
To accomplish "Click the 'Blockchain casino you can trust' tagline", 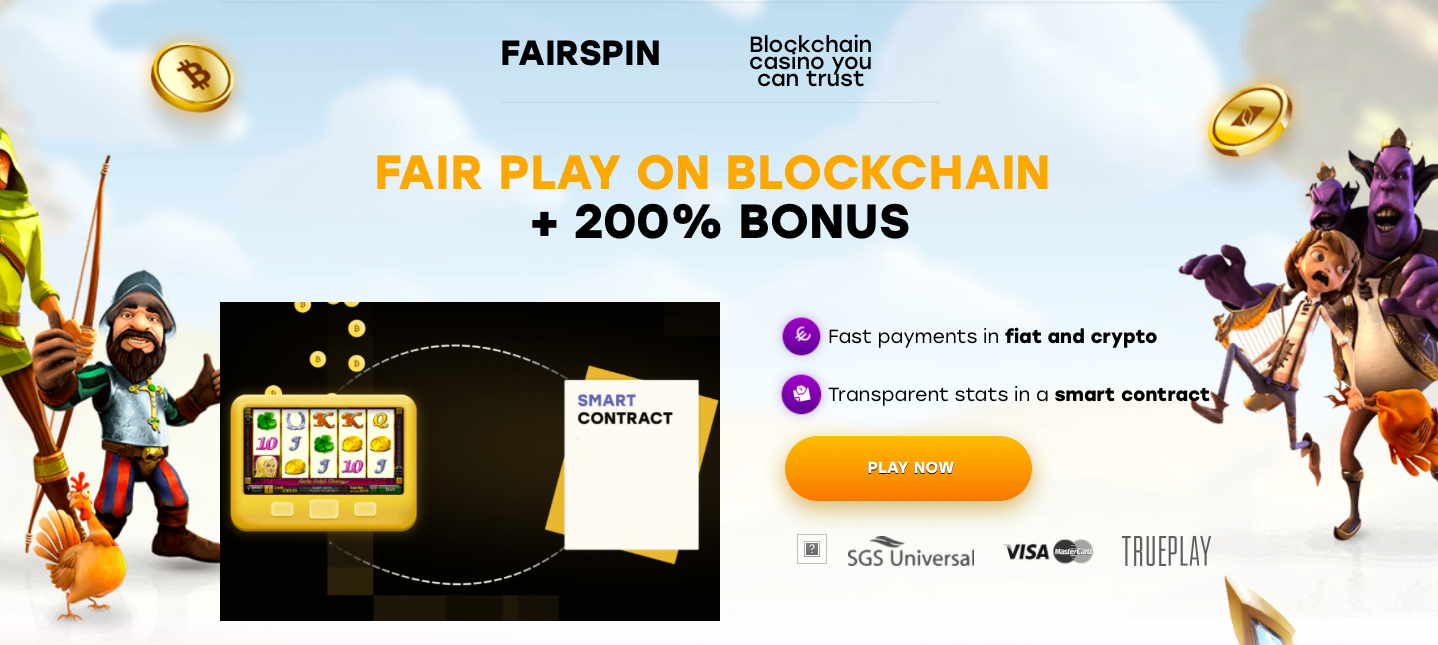I will (x=810, y=62).
